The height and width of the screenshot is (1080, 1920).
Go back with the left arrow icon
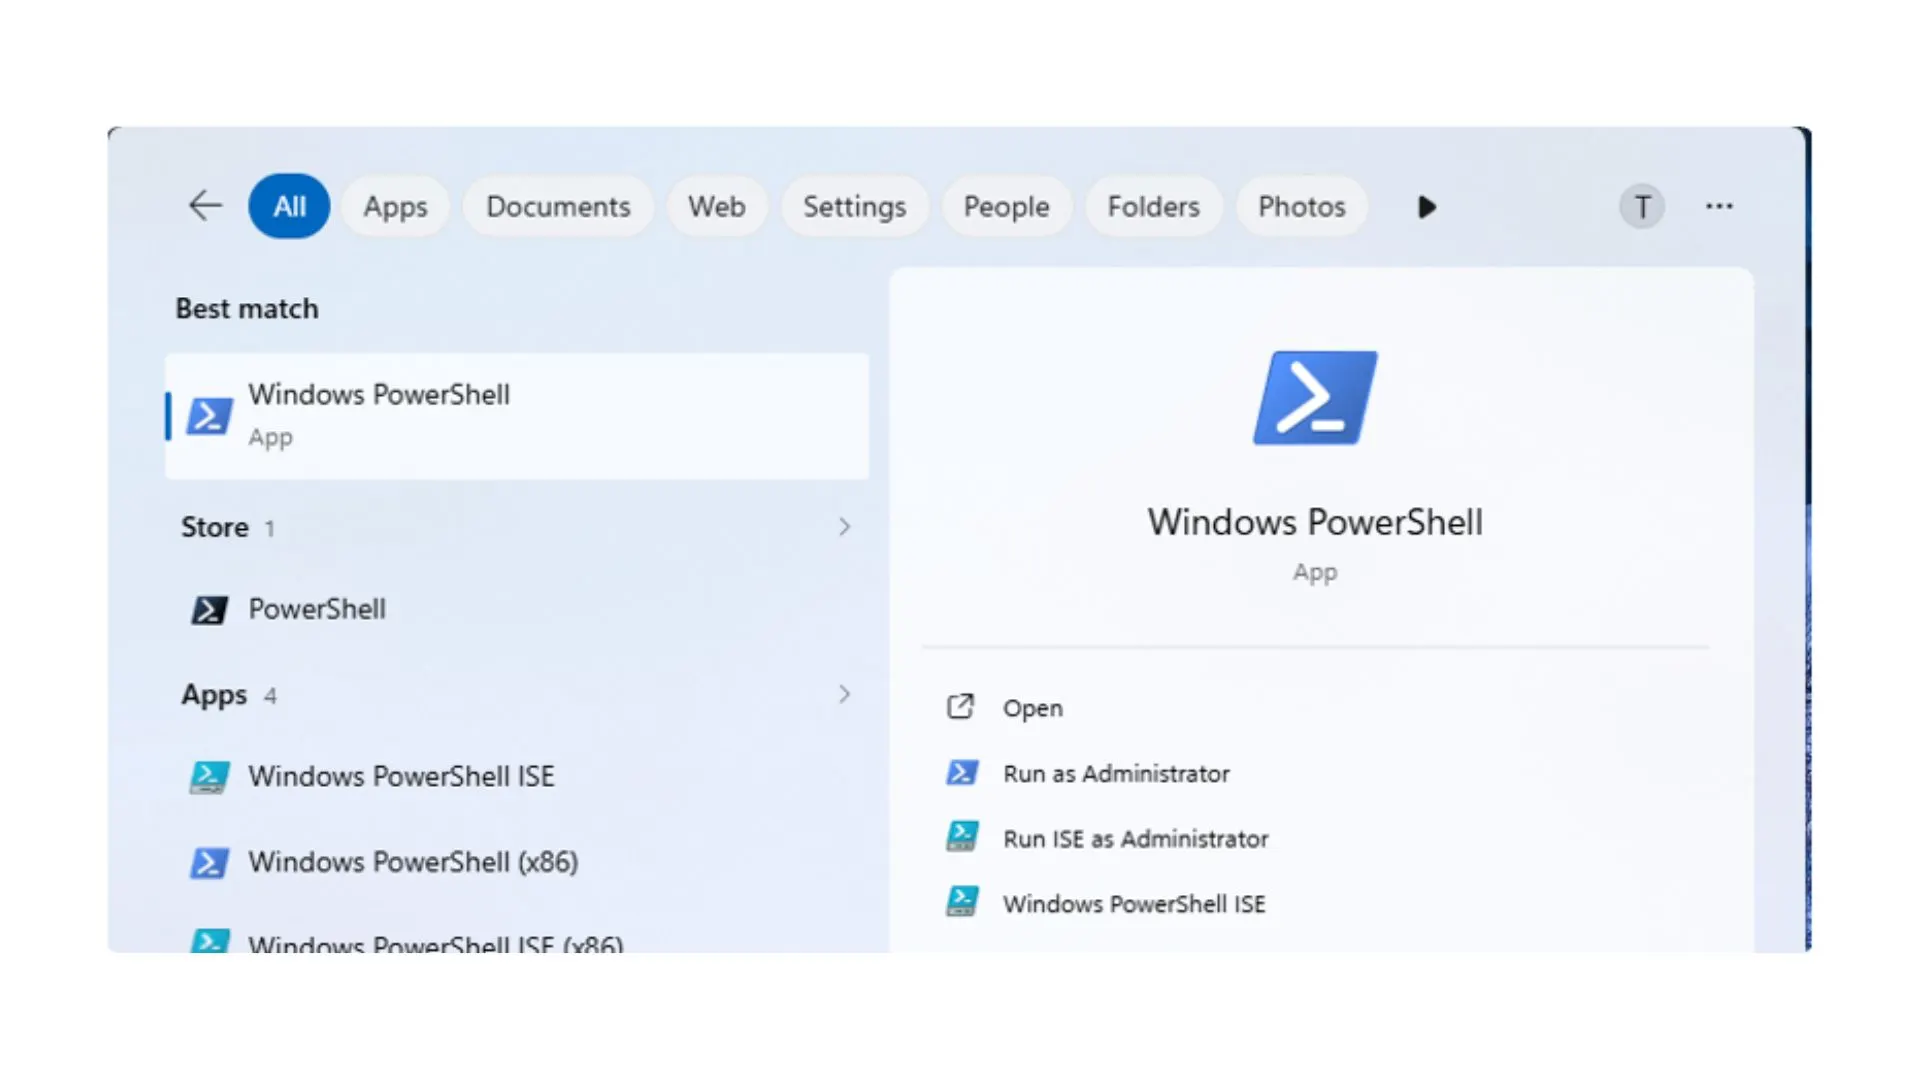(205, 206)
